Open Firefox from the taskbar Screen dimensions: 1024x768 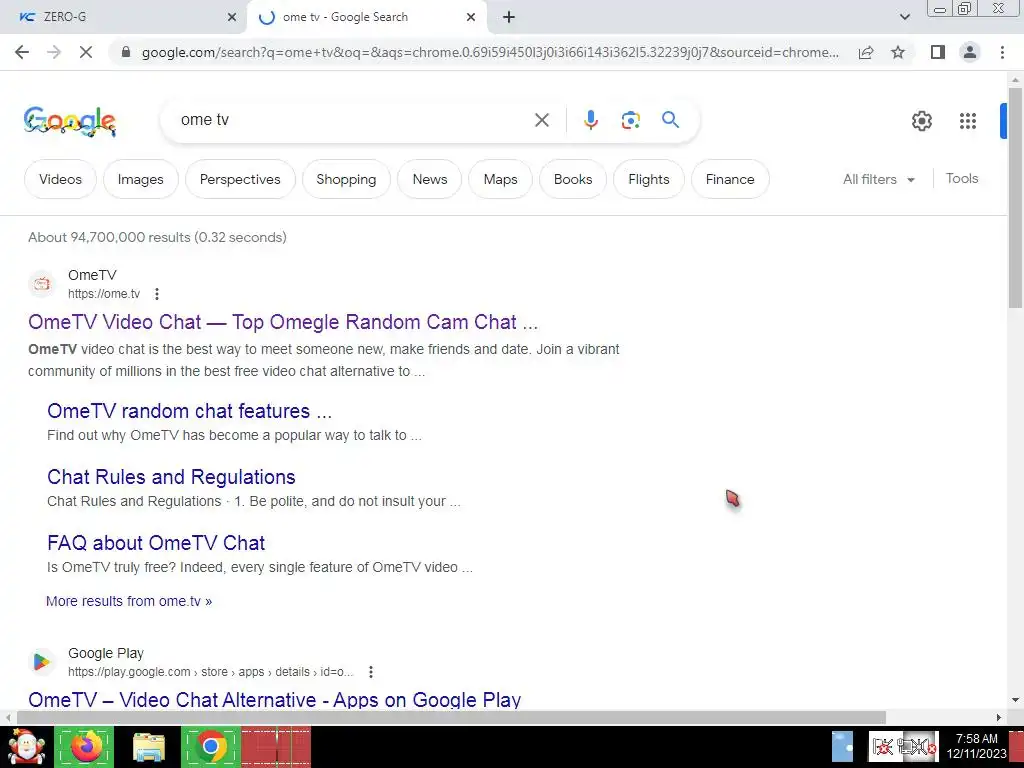tap(85, 746)
